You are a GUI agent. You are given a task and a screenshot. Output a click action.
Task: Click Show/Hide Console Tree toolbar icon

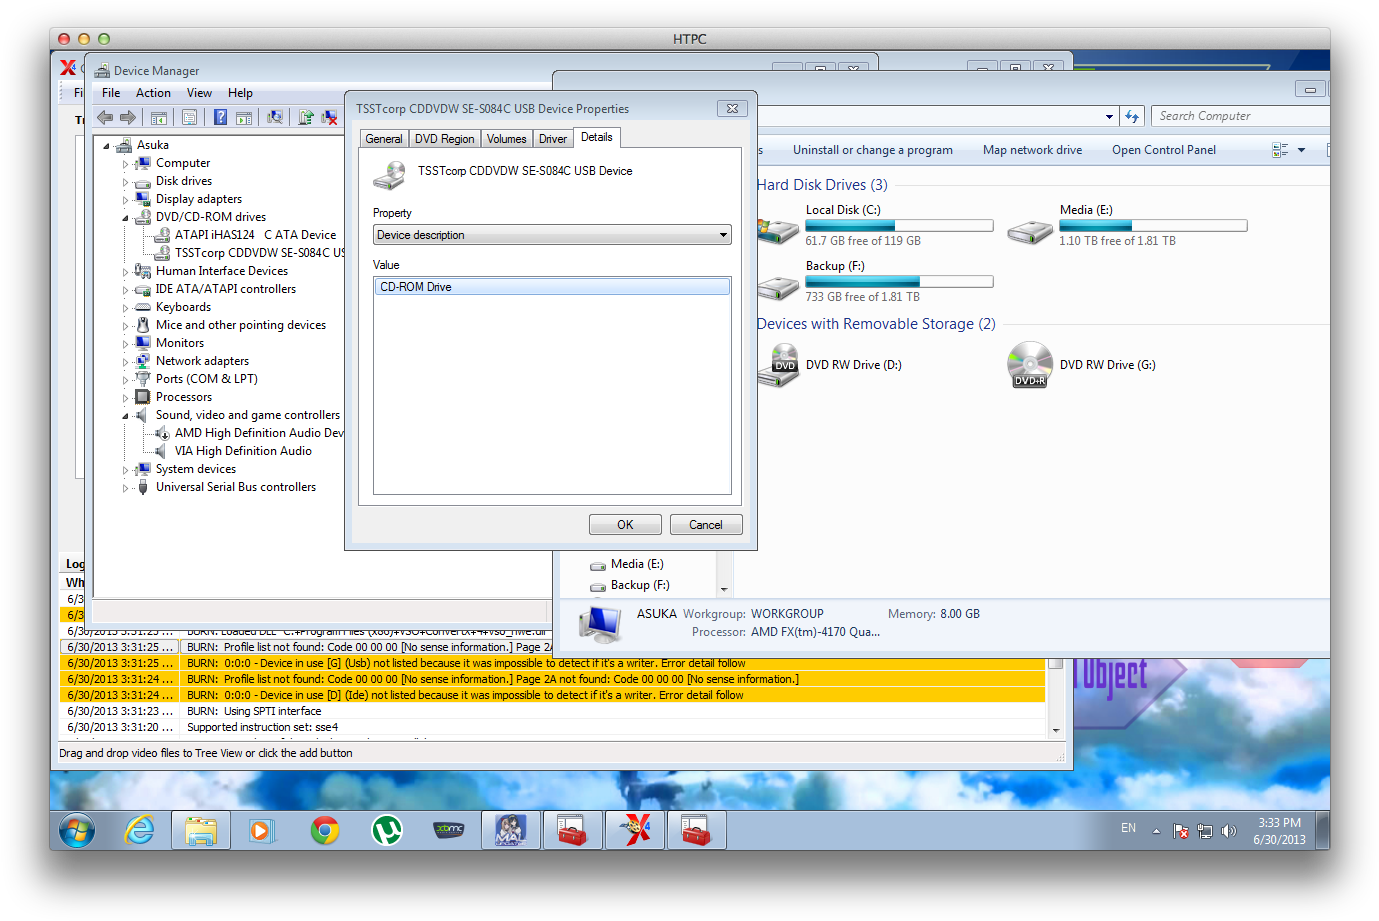pyautogui.click(x=159, y=117)
